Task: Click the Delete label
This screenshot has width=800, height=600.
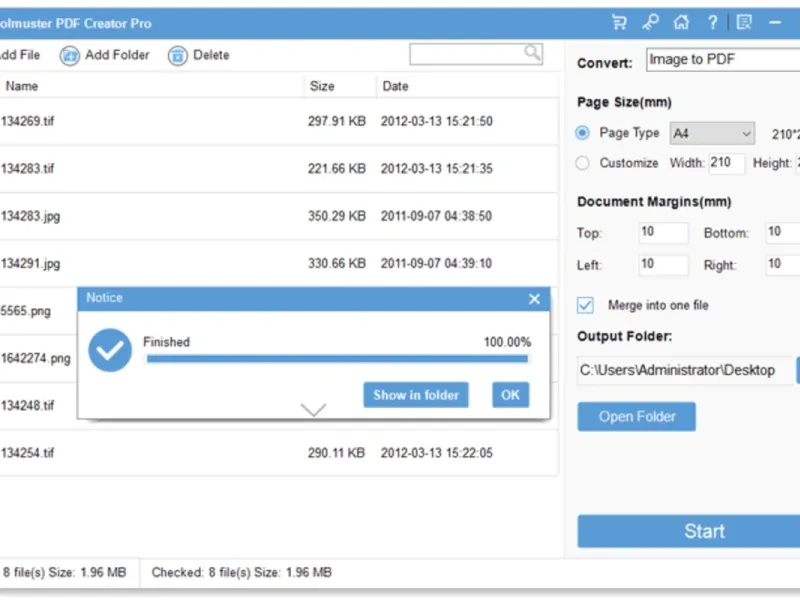Action: click(211, 55)
